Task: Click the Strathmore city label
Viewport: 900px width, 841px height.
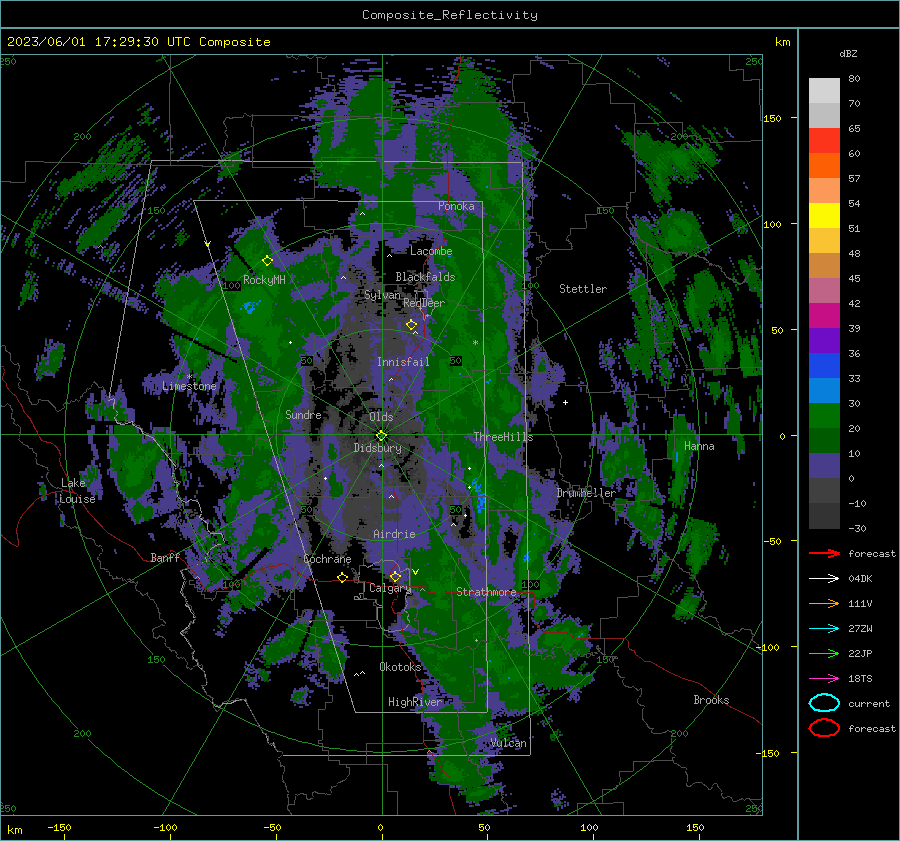Action: click(486, 592)
